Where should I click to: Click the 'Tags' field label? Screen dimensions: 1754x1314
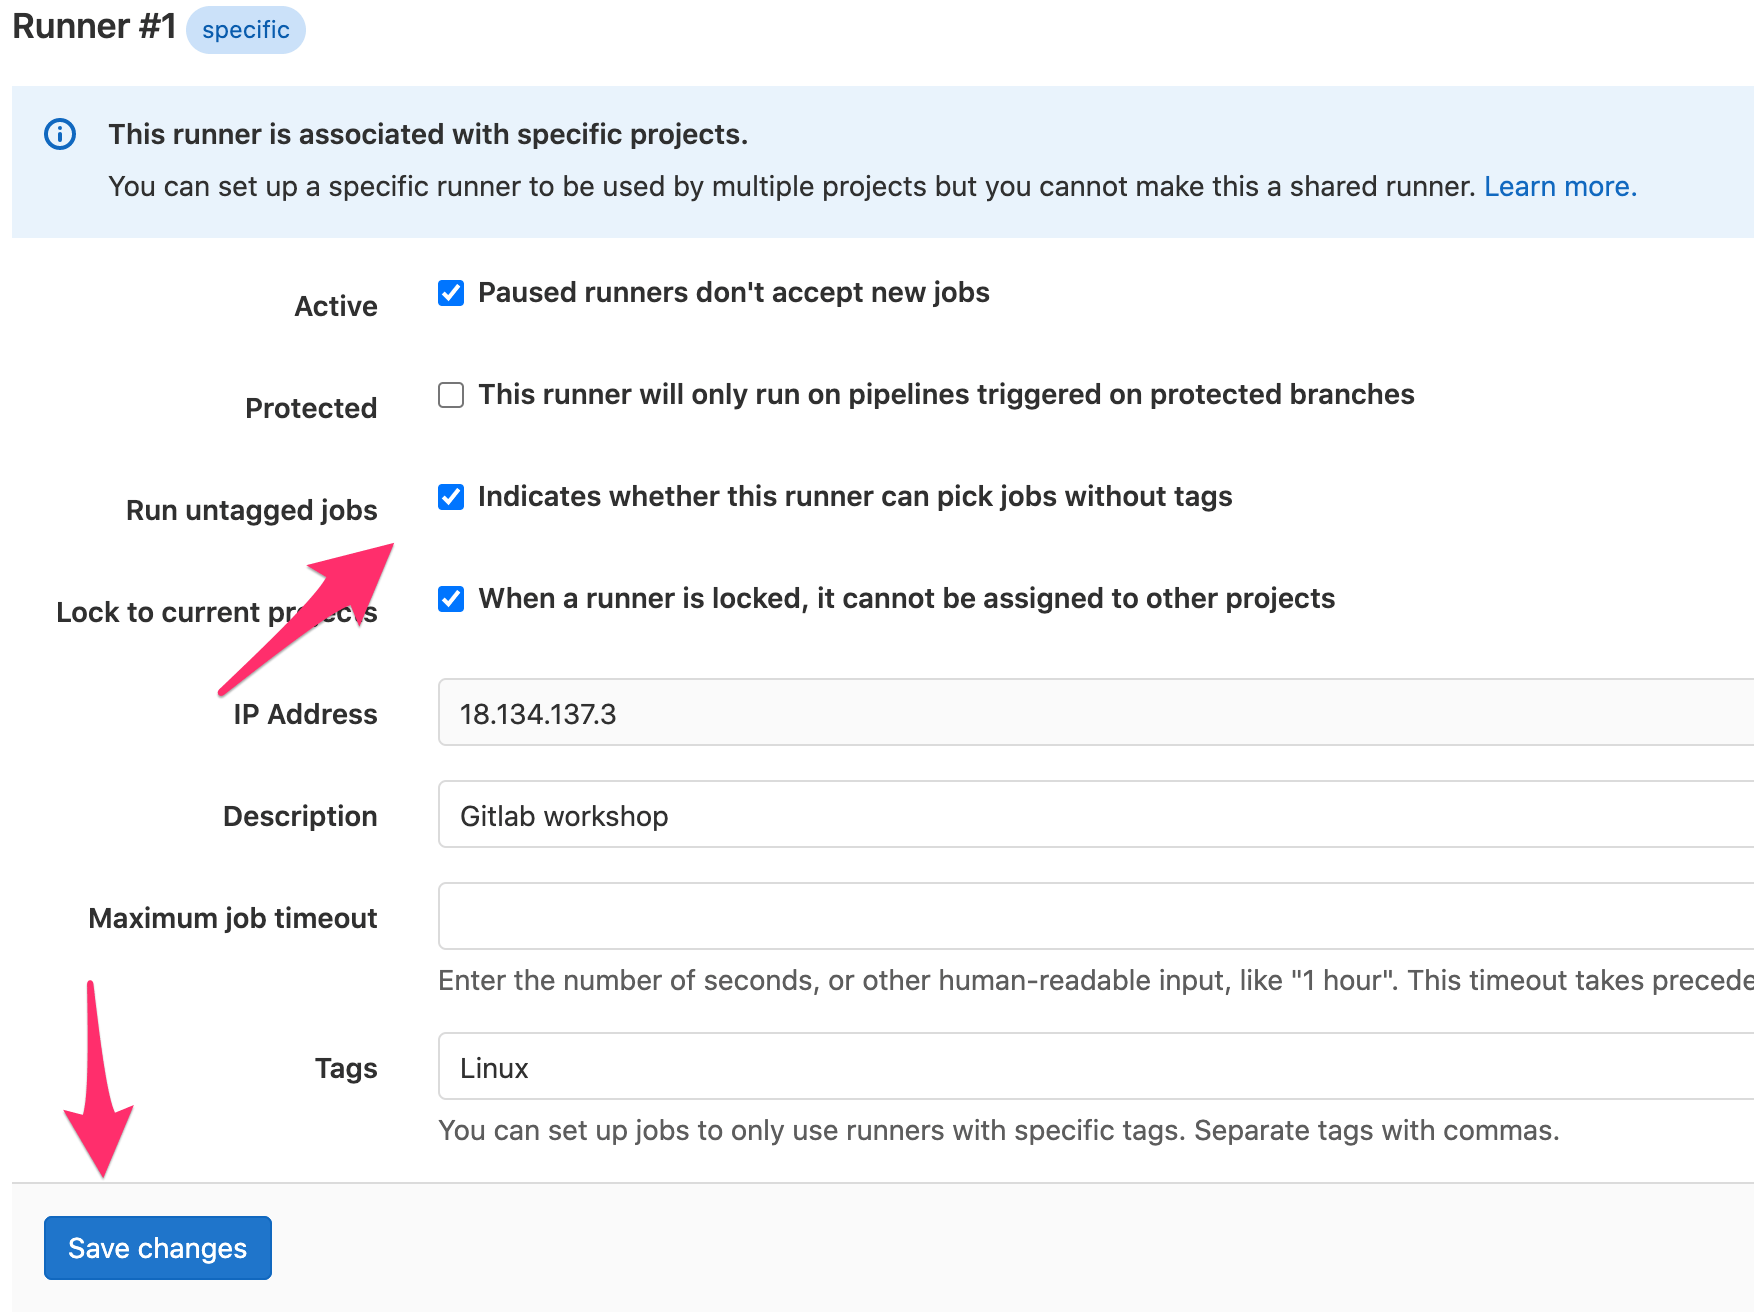click(346, 1068)
